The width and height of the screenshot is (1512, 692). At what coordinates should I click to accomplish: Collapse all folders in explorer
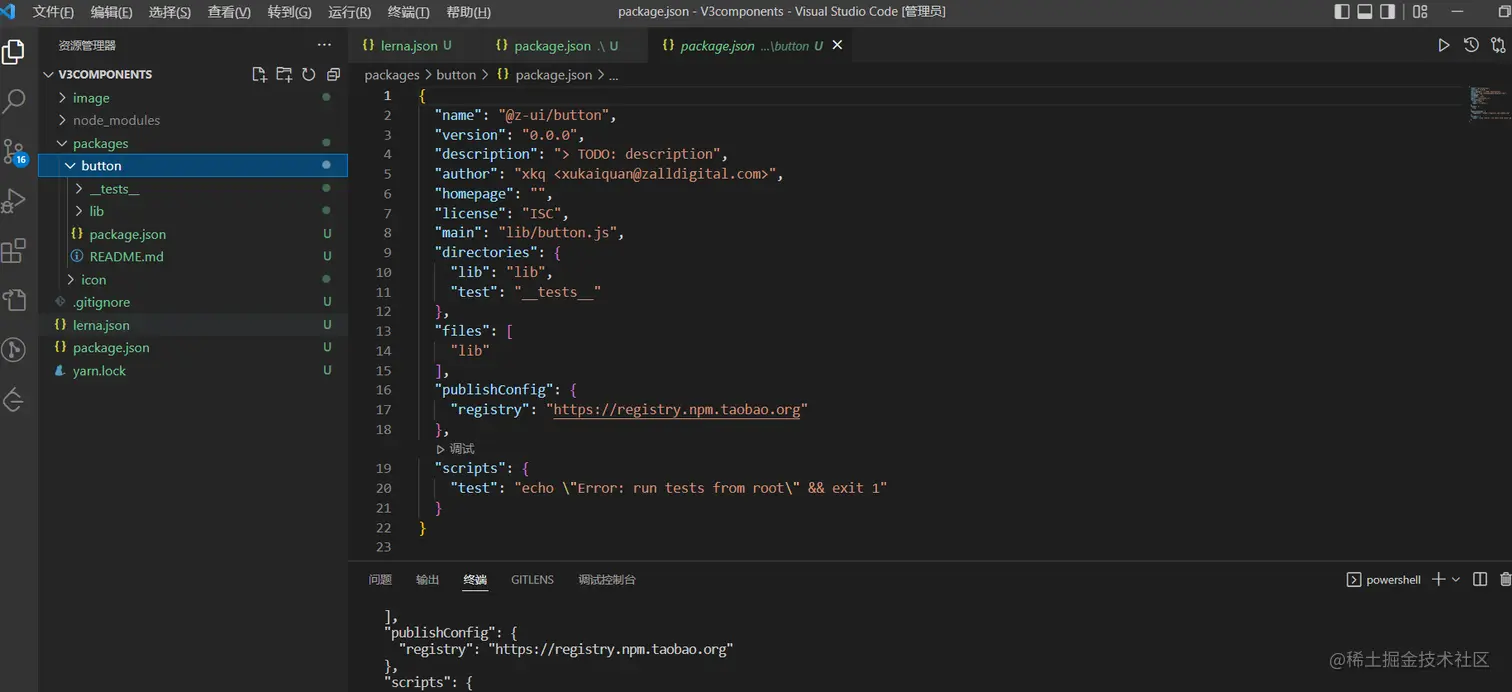click(333, 74)
